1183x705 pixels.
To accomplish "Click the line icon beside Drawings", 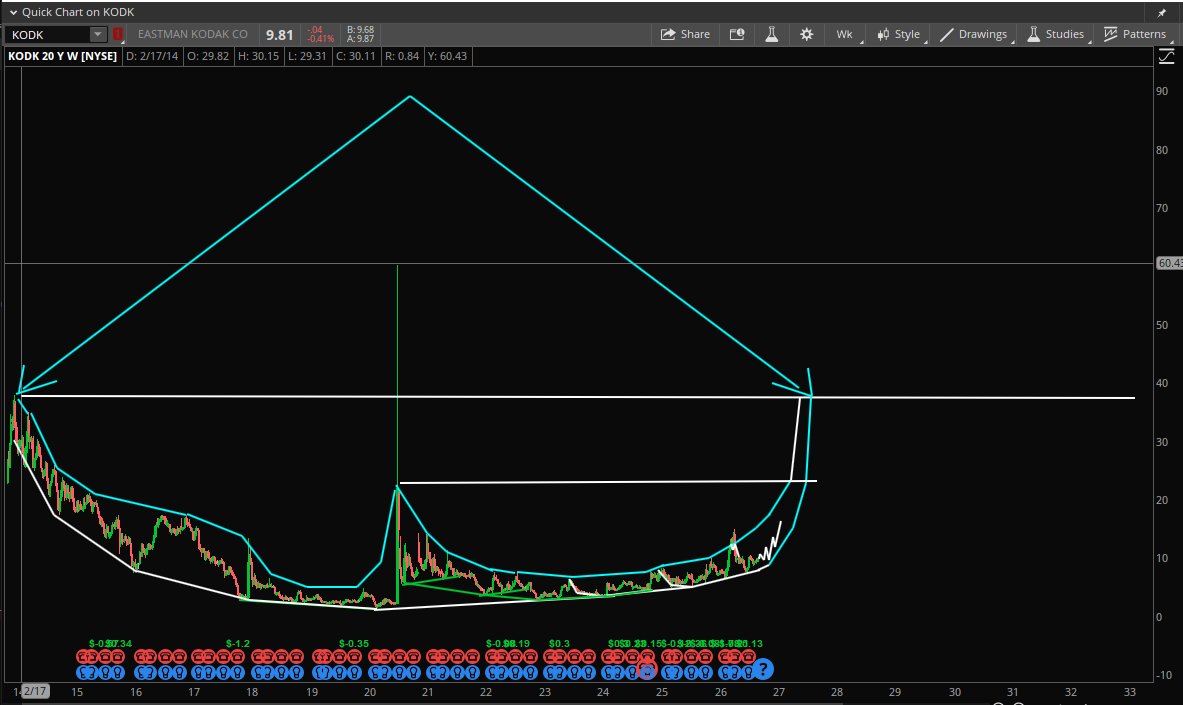I will point(946,35).
